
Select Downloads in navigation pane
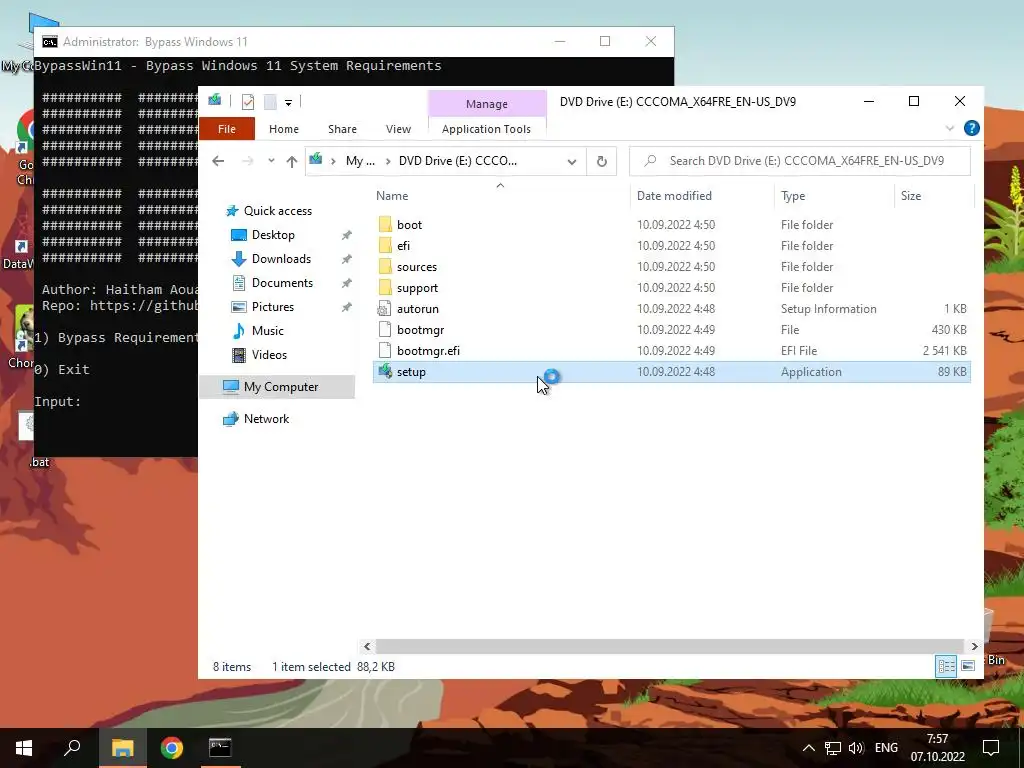point(281,259)
